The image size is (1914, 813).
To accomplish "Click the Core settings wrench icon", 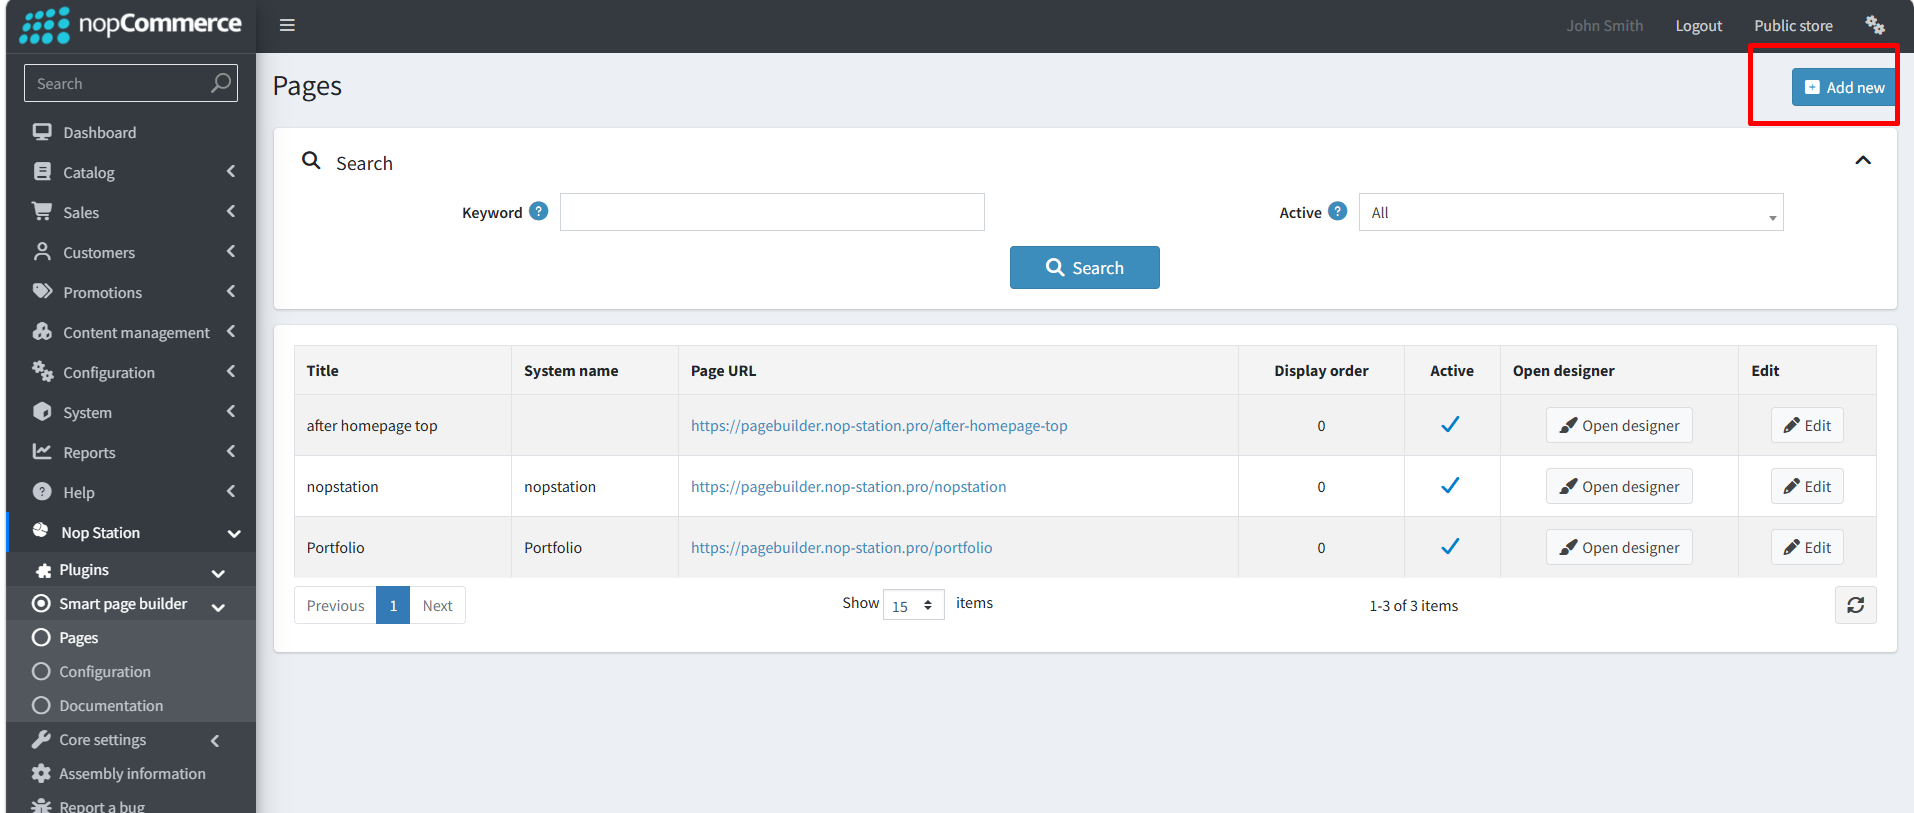I will pyautogui.click(x=41, y=739).
